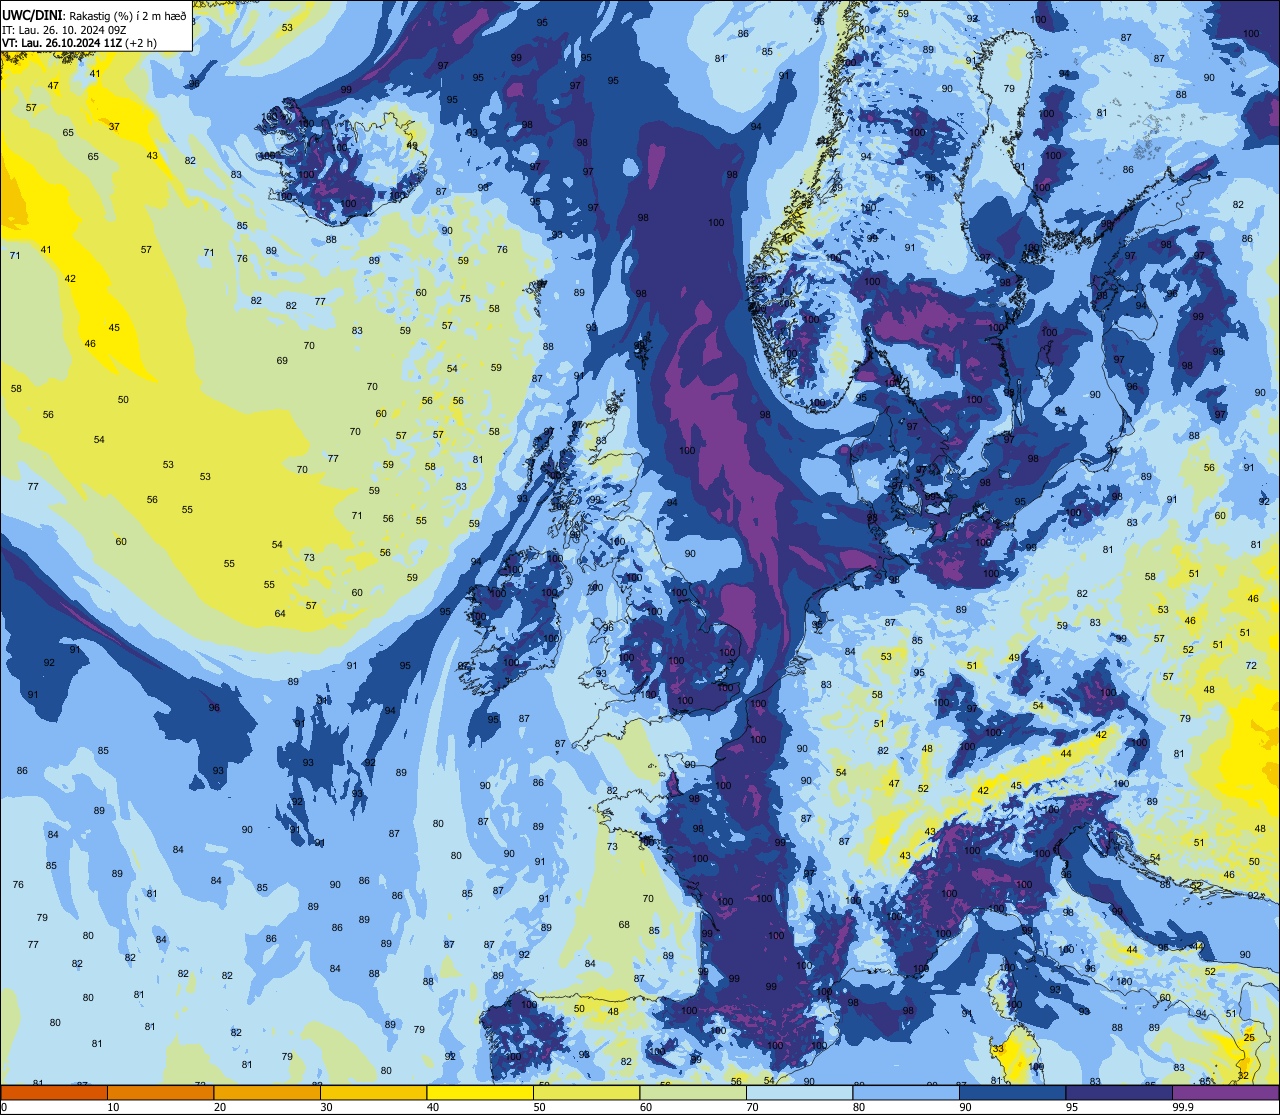The width and height of the screenshot is (1280, 1115).
Task: Pick the light green 60–70 legend segment
Action: pos(693,1092)
